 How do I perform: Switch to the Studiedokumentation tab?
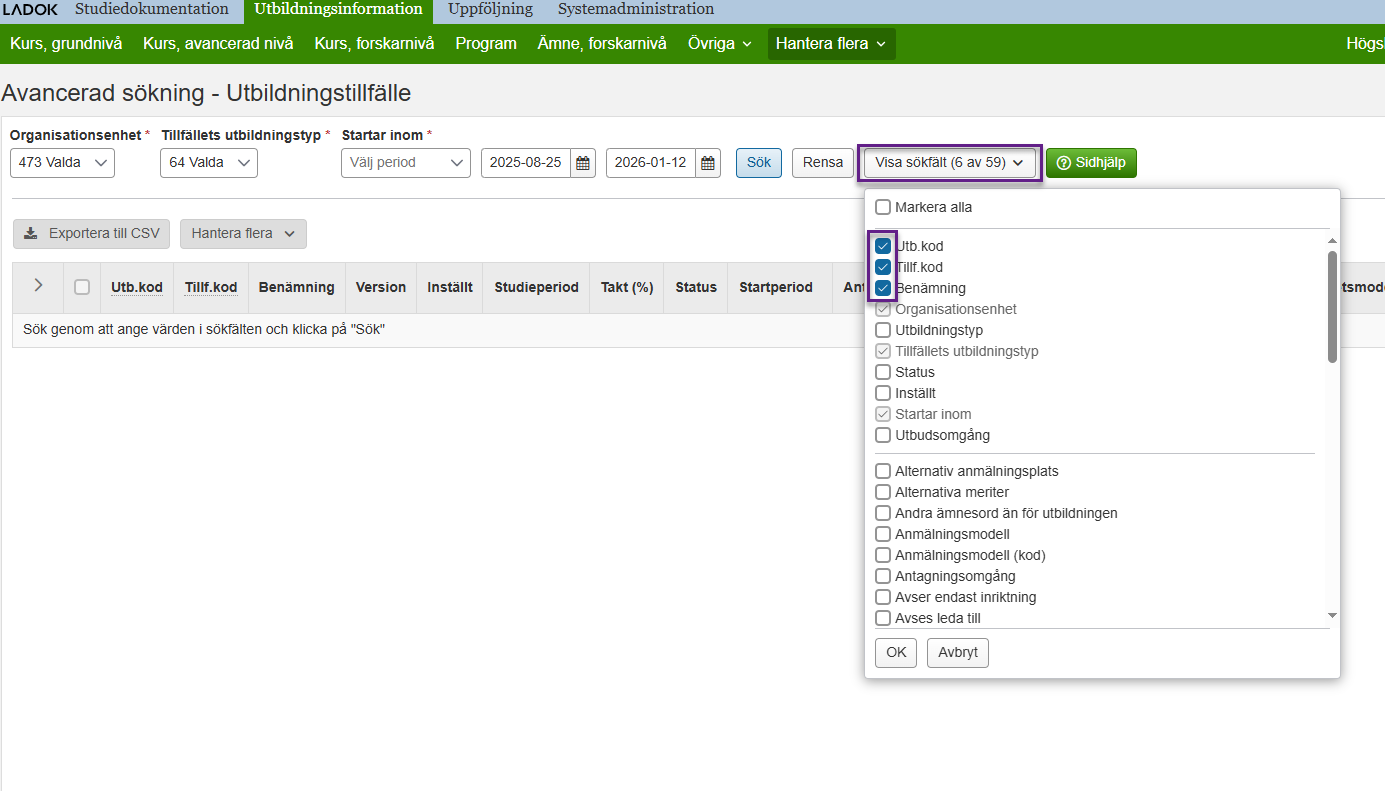(x=152, y=10)
